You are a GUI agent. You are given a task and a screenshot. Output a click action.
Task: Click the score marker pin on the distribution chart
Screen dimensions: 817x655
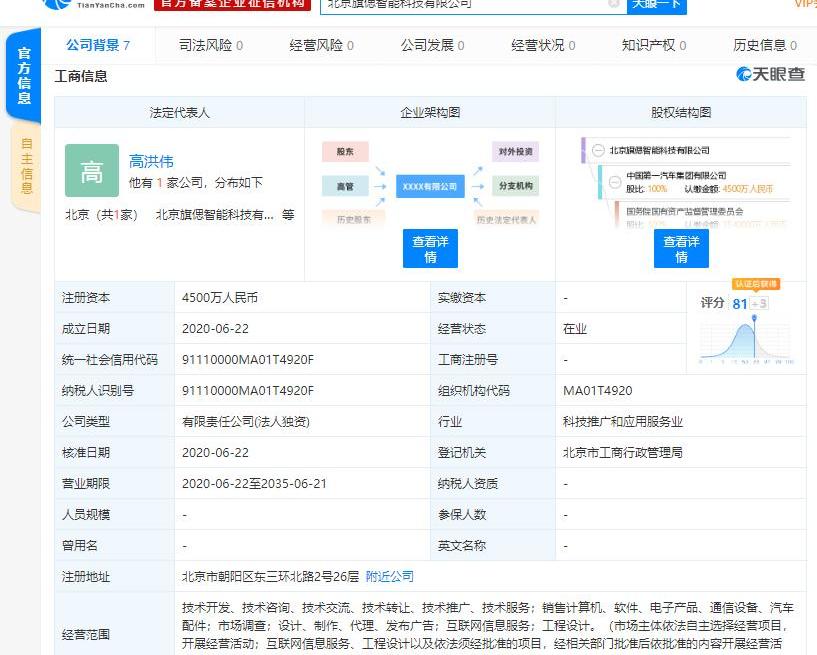point(754,318)
